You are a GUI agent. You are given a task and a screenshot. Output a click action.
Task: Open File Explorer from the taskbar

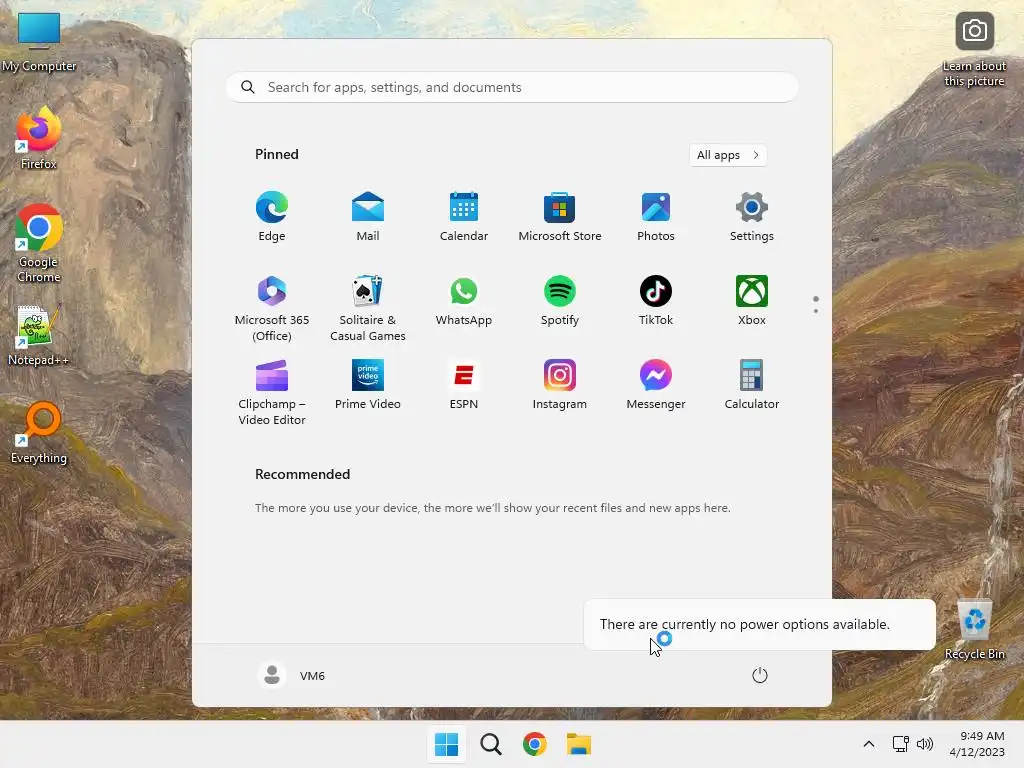tap(579, 744)
